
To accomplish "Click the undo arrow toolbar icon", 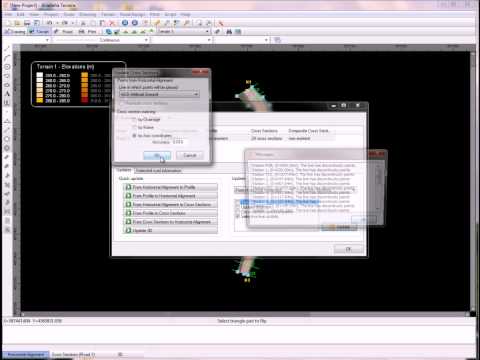I will pos(49,23).
